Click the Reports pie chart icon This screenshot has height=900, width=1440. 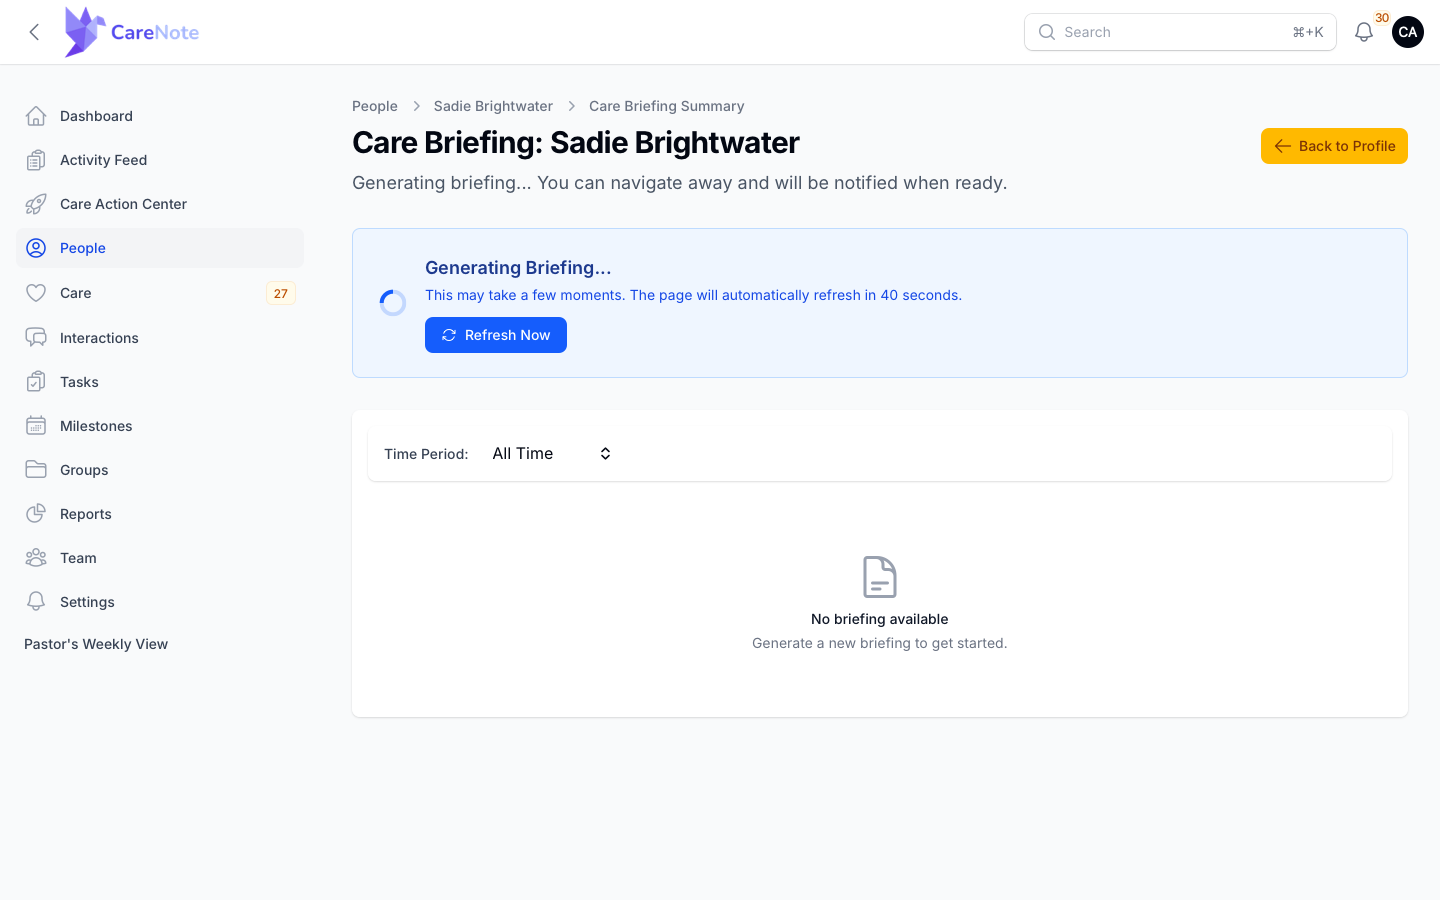click(36, 514)
